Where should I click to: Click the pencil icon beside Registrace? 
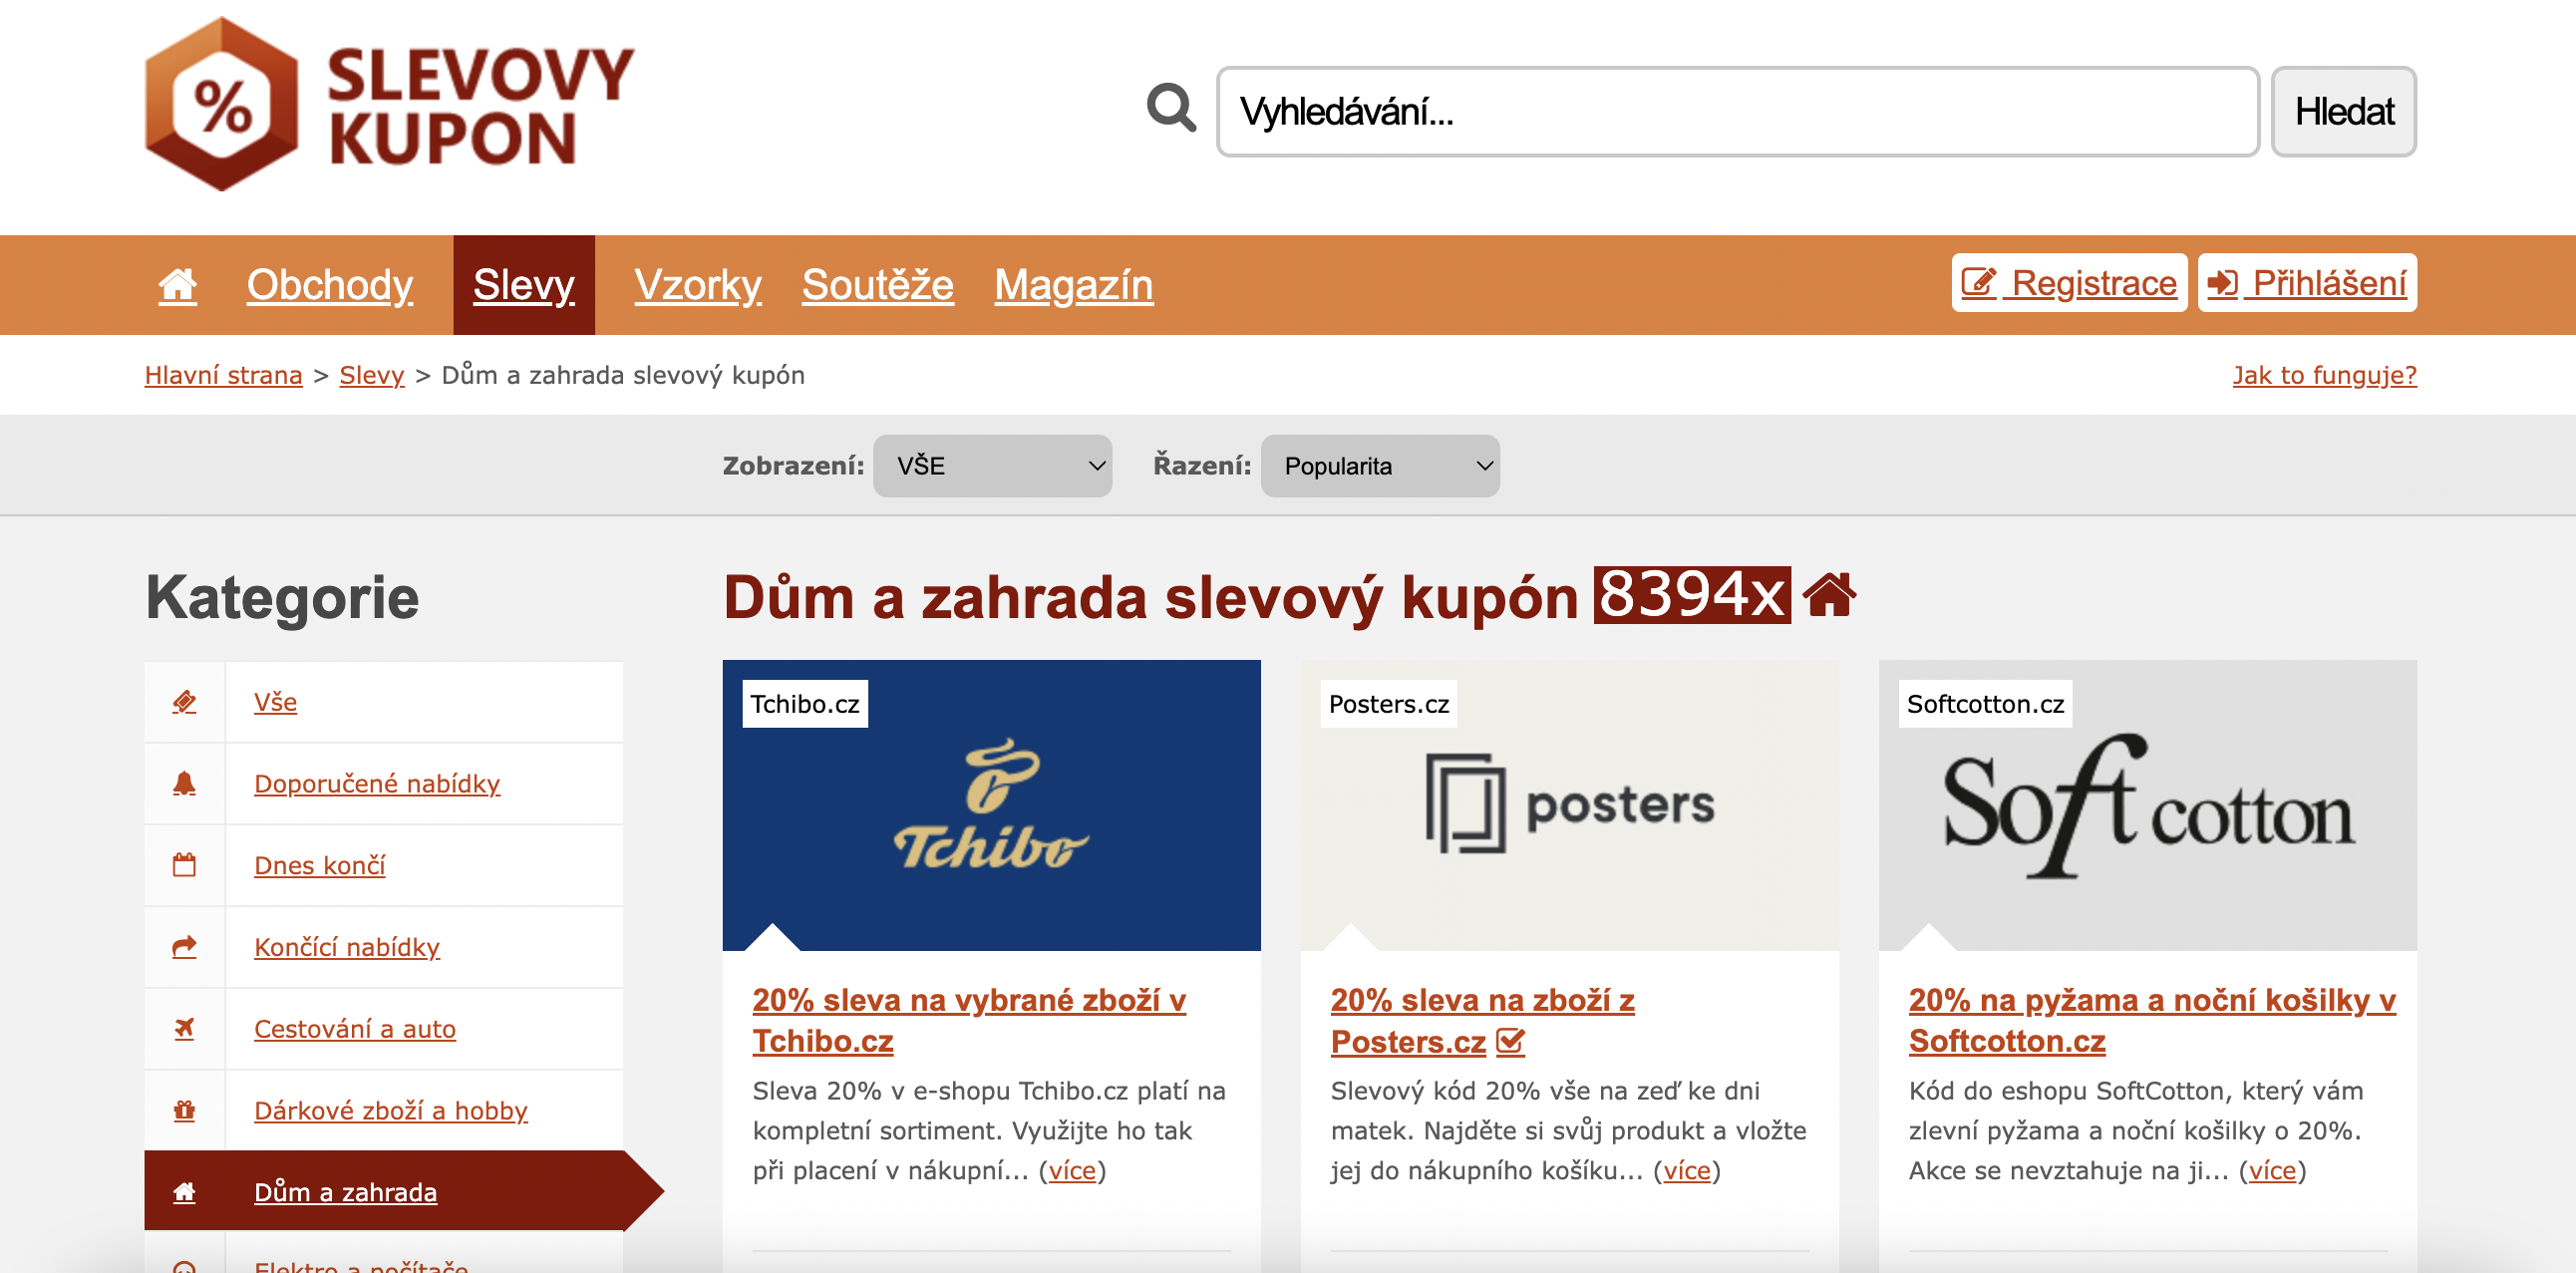click(x=1979, y=283)
